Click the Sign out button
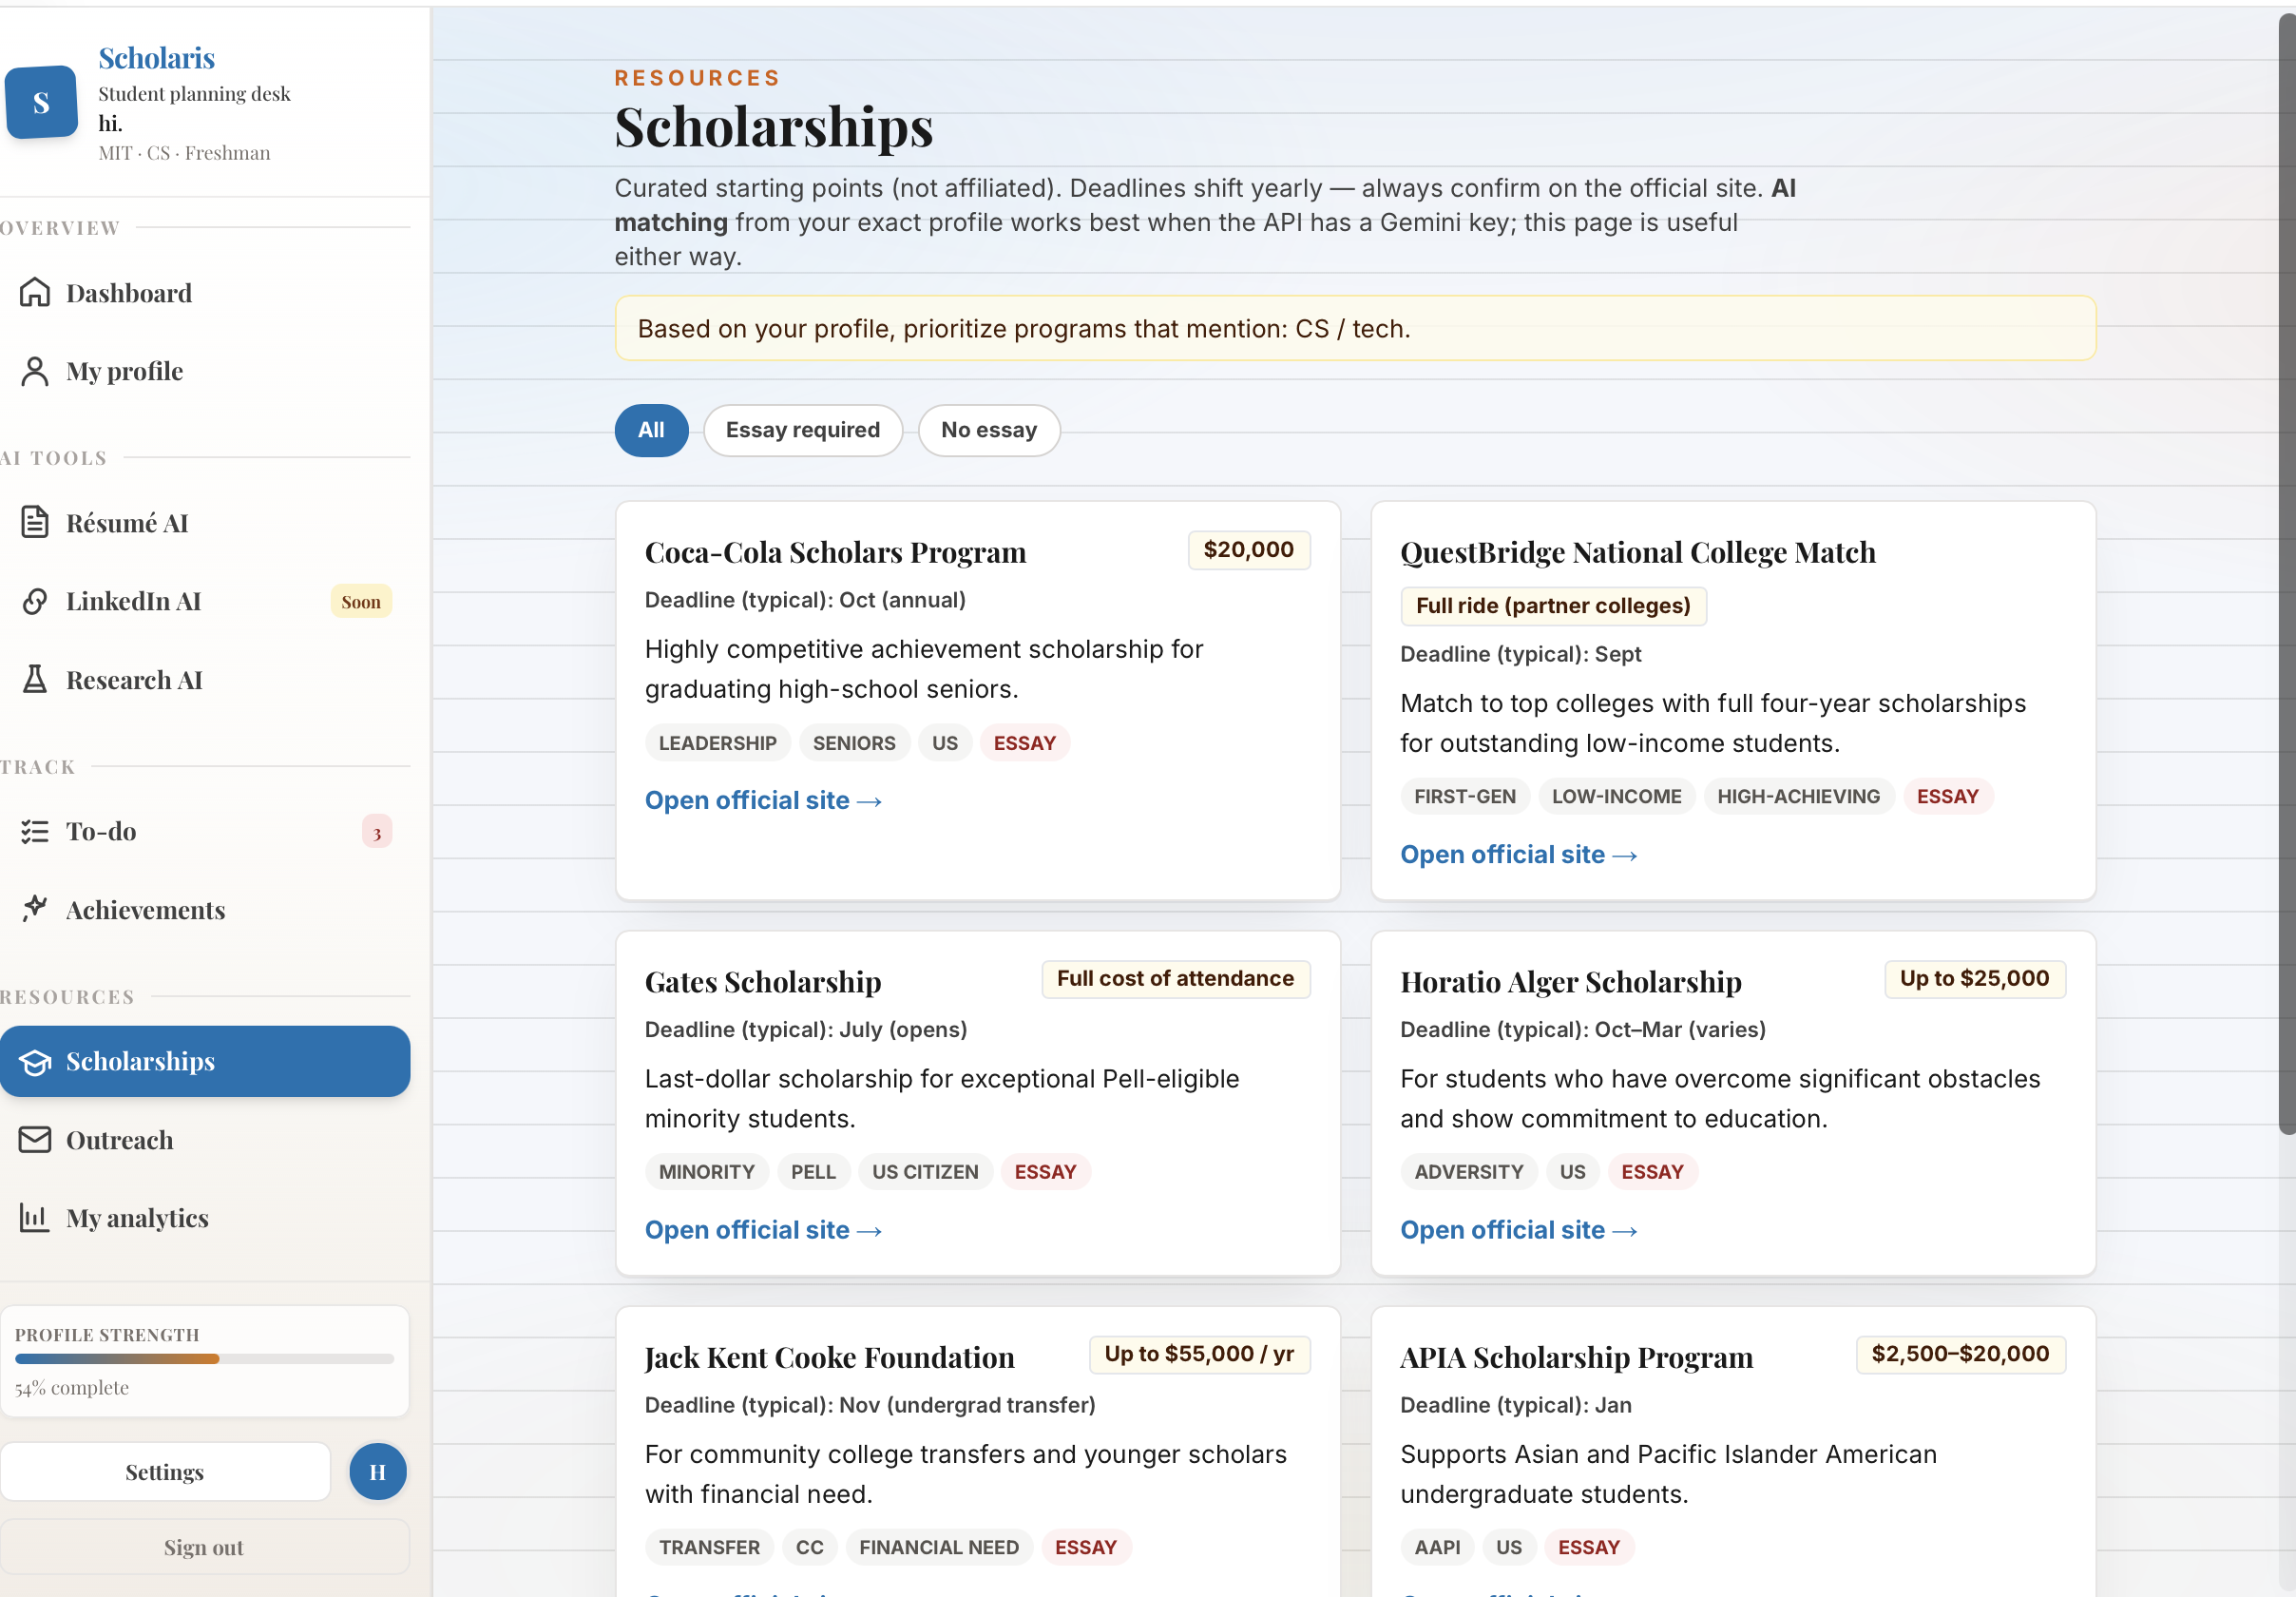This screenshot has height=1597, width=2296. (204, 1546)
